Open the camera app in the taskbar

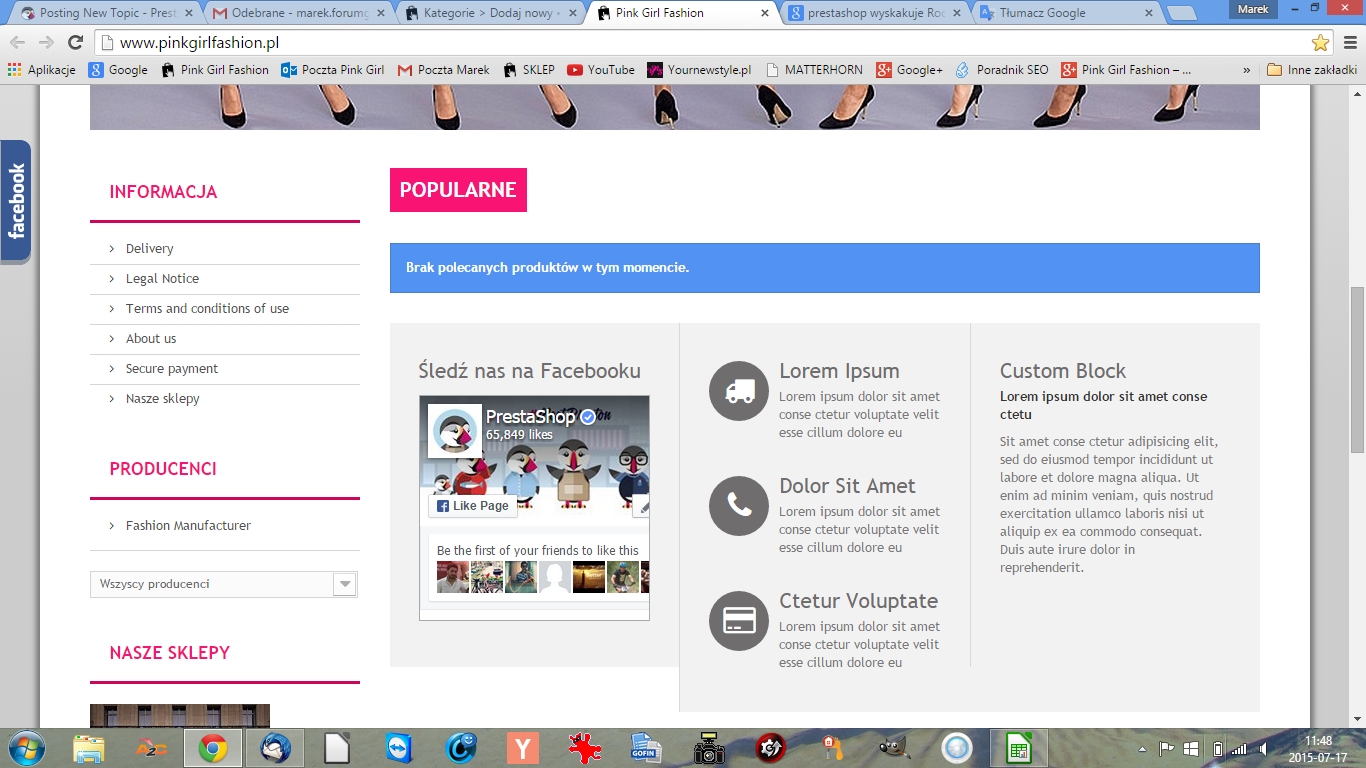point(708,748)
